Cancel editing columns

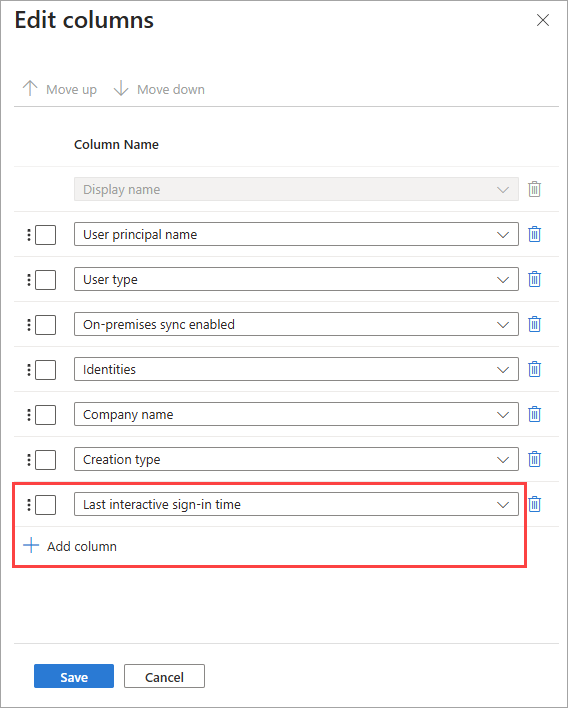click(x=164, y=676)
